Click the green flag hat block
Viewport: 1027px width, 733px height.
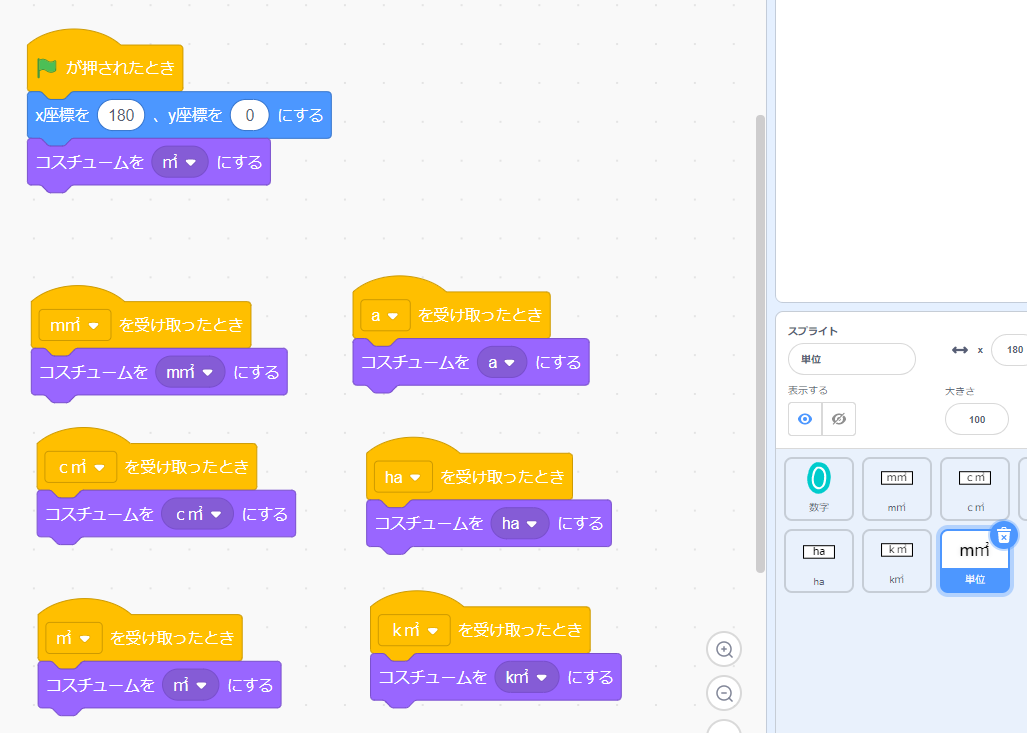click(x=105, y=68)
